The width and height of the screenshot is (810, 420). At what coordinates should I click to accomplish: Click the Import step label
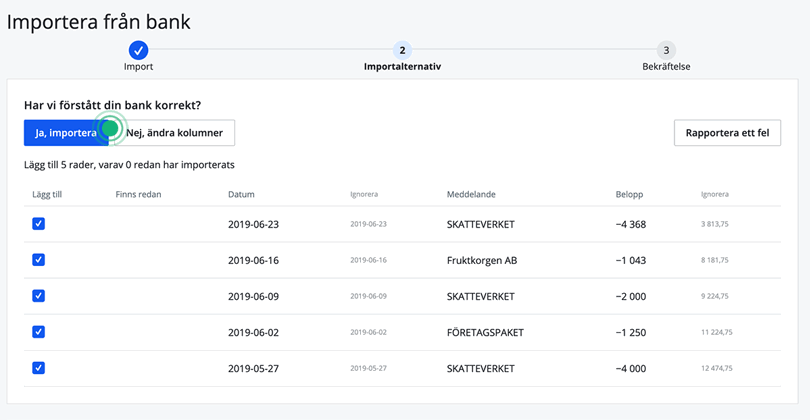[x=138, y=67]
